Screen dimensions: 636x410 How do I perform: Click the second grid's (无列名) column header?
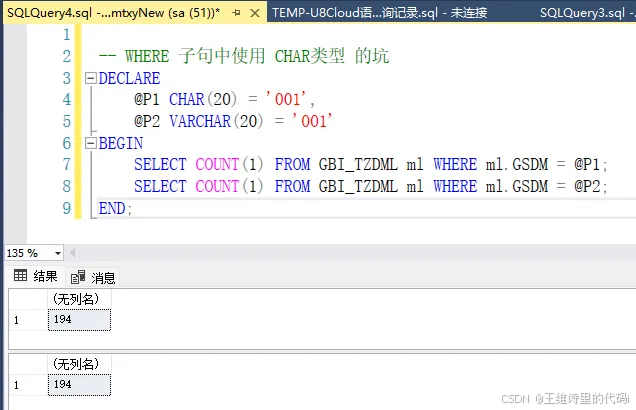[79, 363]
